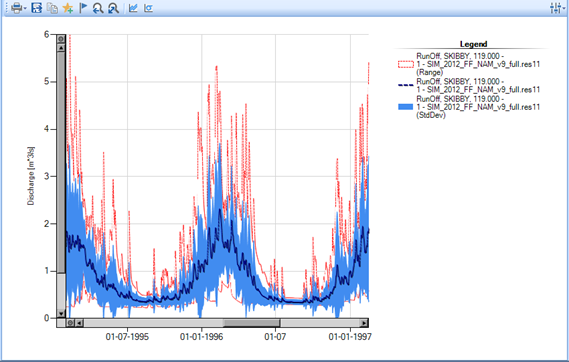Click the dark blue dashed line legend swatch

tap(406, 85)
